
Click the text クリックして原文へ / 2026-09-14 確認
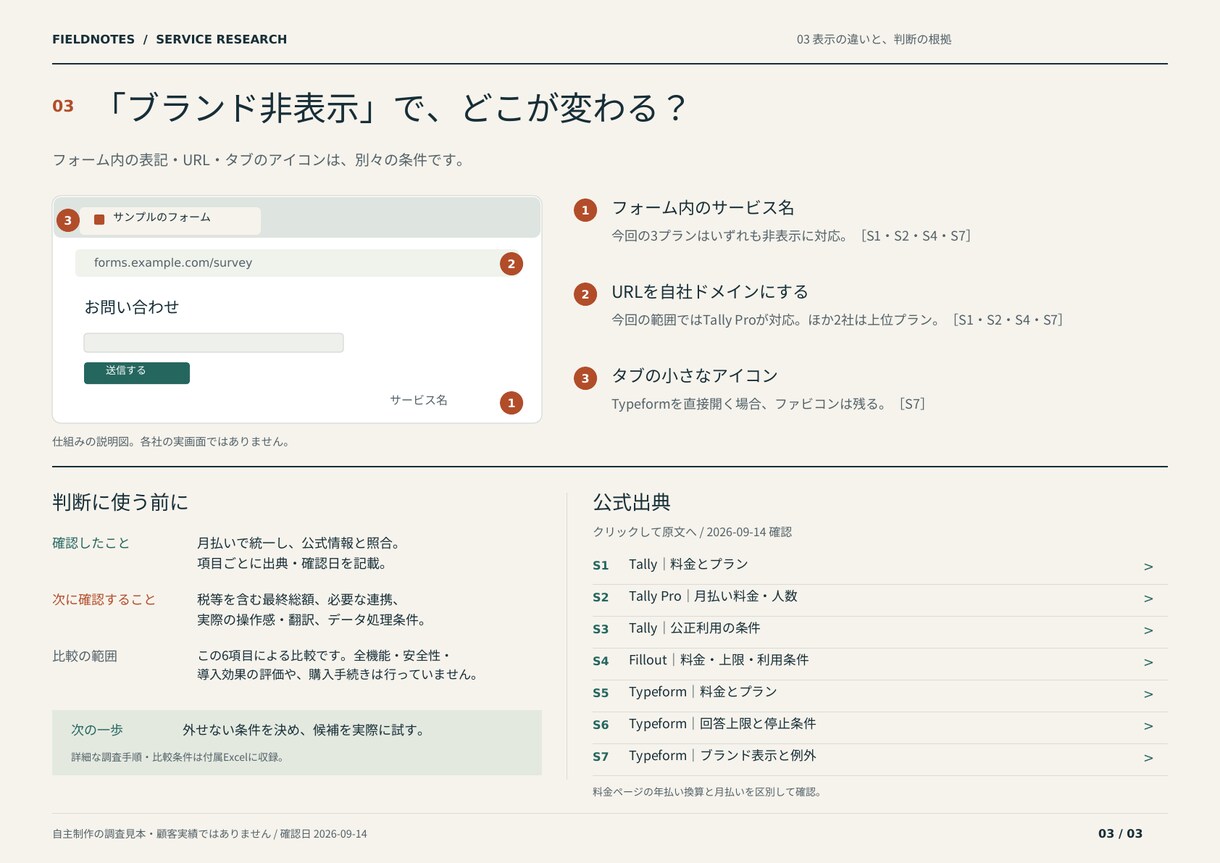coord(692,532)
